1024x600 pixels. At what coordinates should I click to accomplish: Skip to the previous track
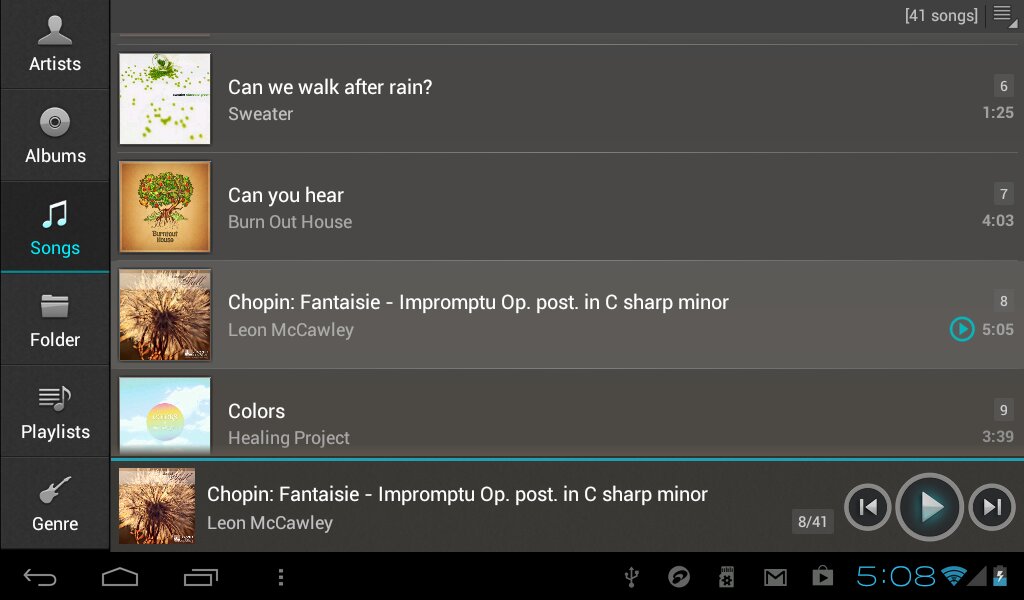pyautogui.click(x=868, y=507)
